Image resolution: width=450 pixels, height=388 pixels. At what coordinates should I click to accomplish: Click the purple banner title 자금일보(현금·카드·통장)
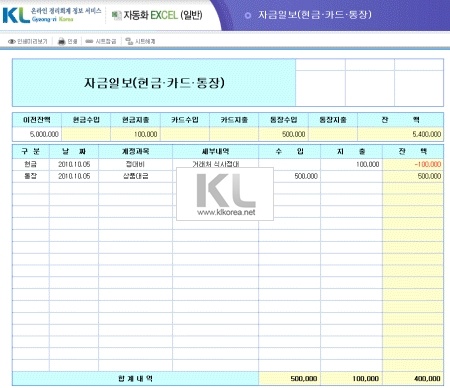click(x=315, y=15)
